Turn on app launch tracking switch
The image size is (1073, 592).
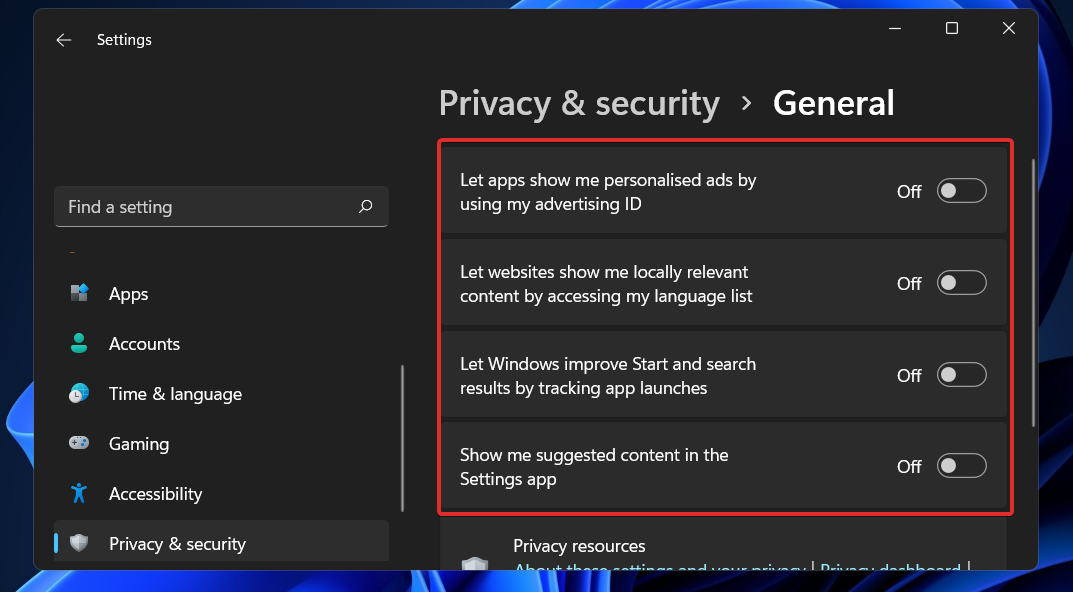961,374
